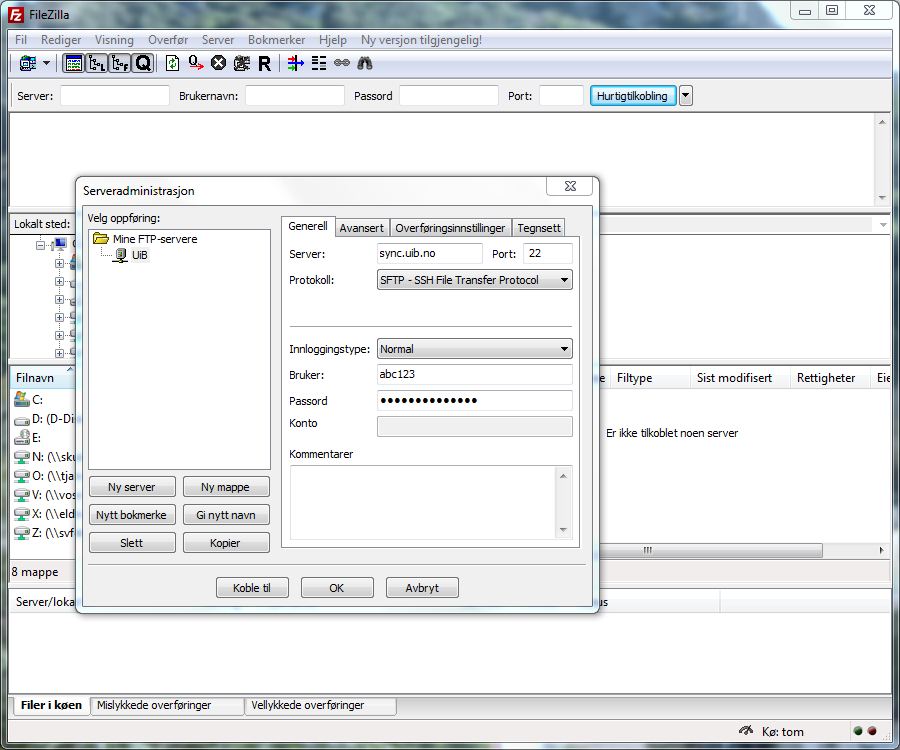Click the Ny server button
This screenshot has height=750, width=900.
point(132,487)
